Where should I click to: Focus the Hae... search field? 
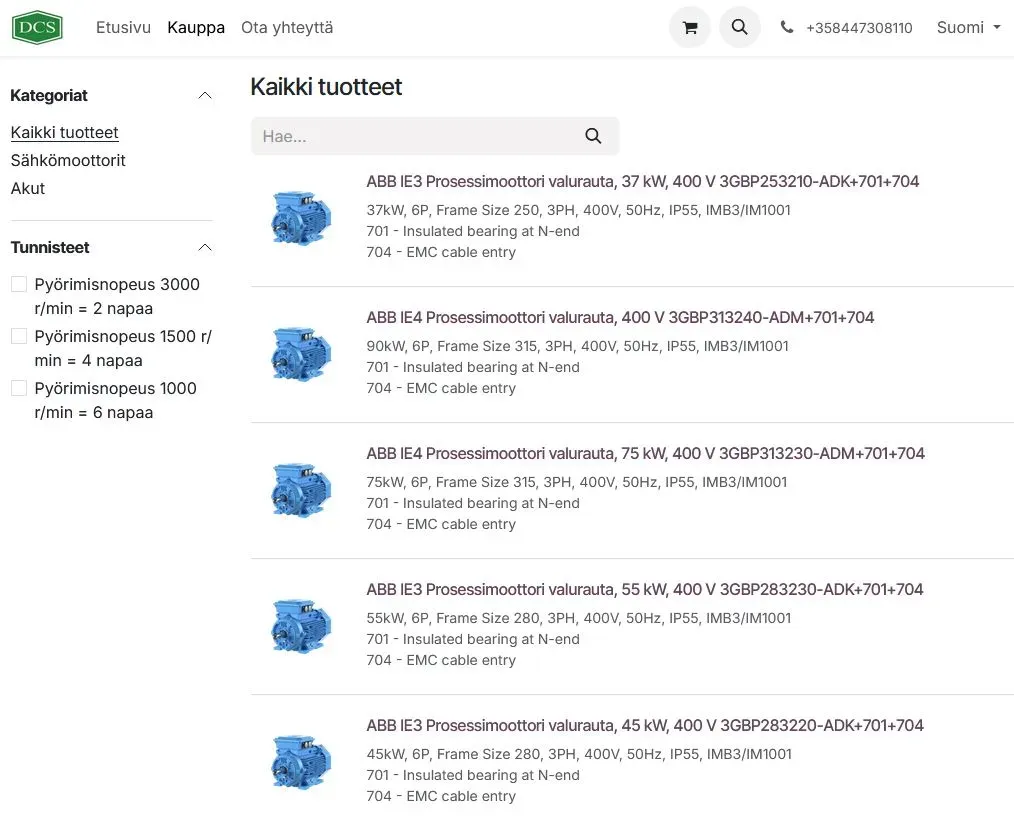pos(410,136)
